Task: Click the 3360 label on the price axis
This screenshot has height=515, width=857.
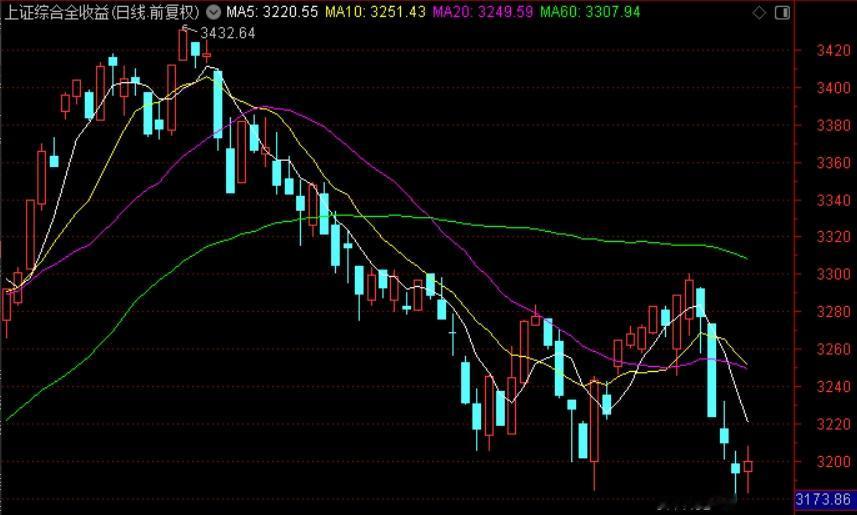Action: pyautogui.click(x=833, y=163)
